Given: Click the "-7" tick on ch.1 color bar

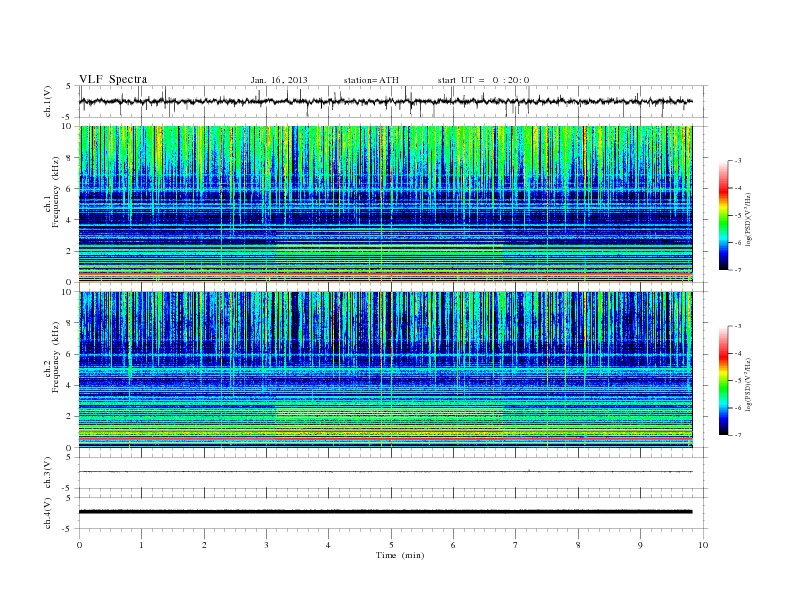Looking at the screenshot, I should (737, 270).
